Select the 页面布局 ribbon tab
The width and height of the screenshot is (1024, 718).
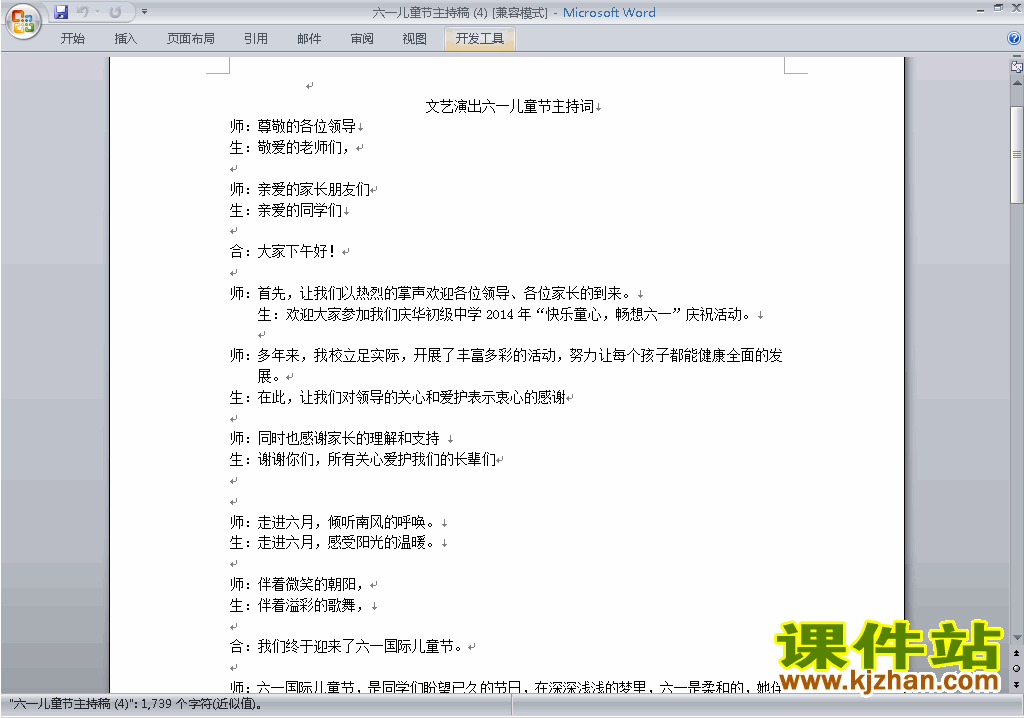click(x=190, y=39)
